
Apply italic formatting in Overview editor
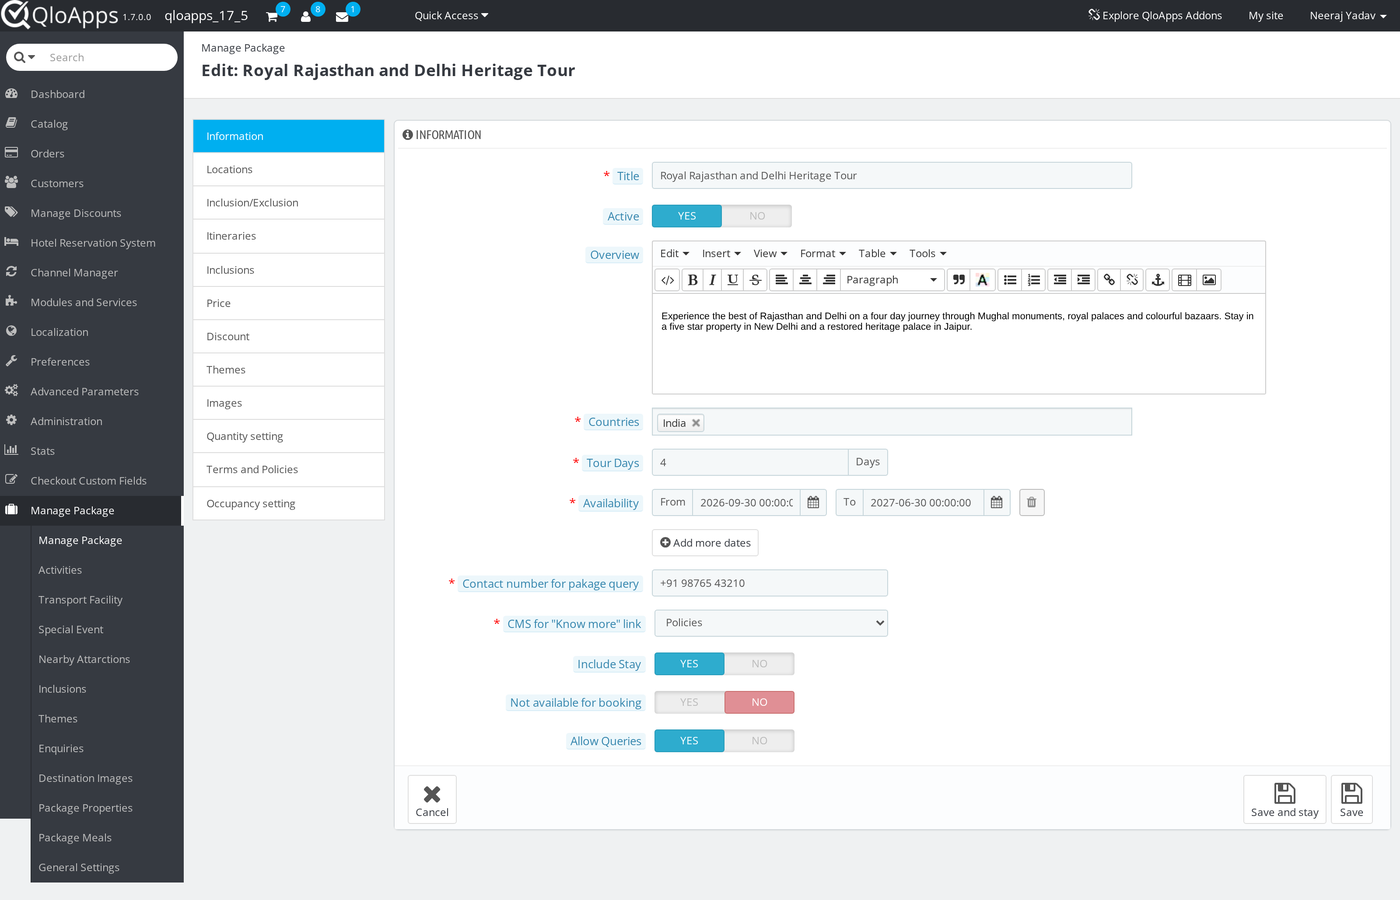point(712,280)
